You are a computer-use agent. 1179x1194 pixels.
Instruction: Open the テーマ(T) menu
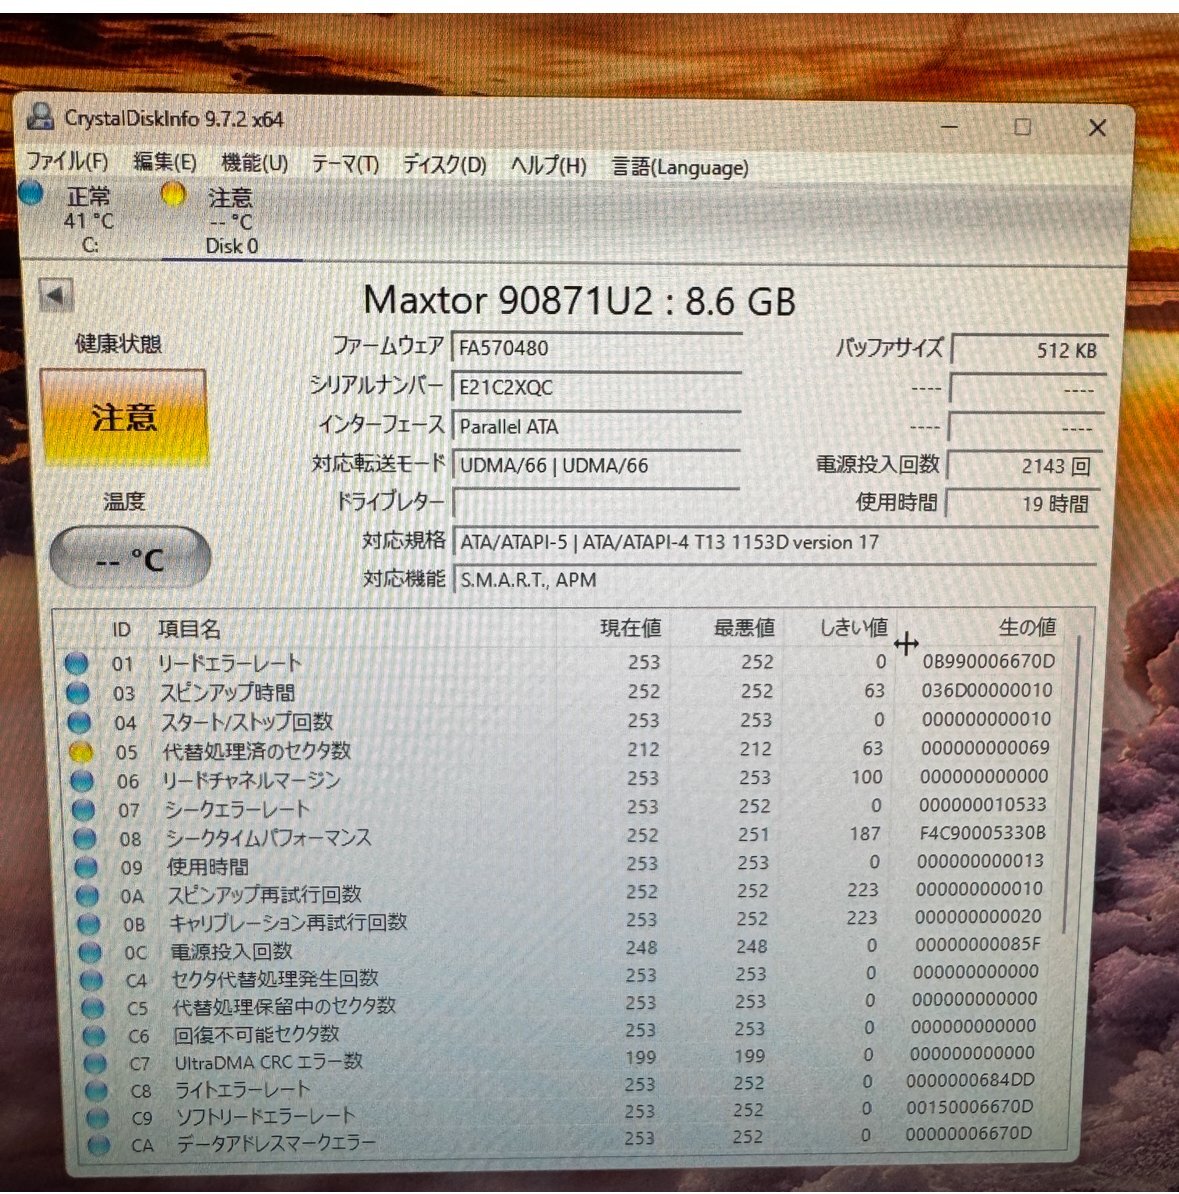coord(345,164)
